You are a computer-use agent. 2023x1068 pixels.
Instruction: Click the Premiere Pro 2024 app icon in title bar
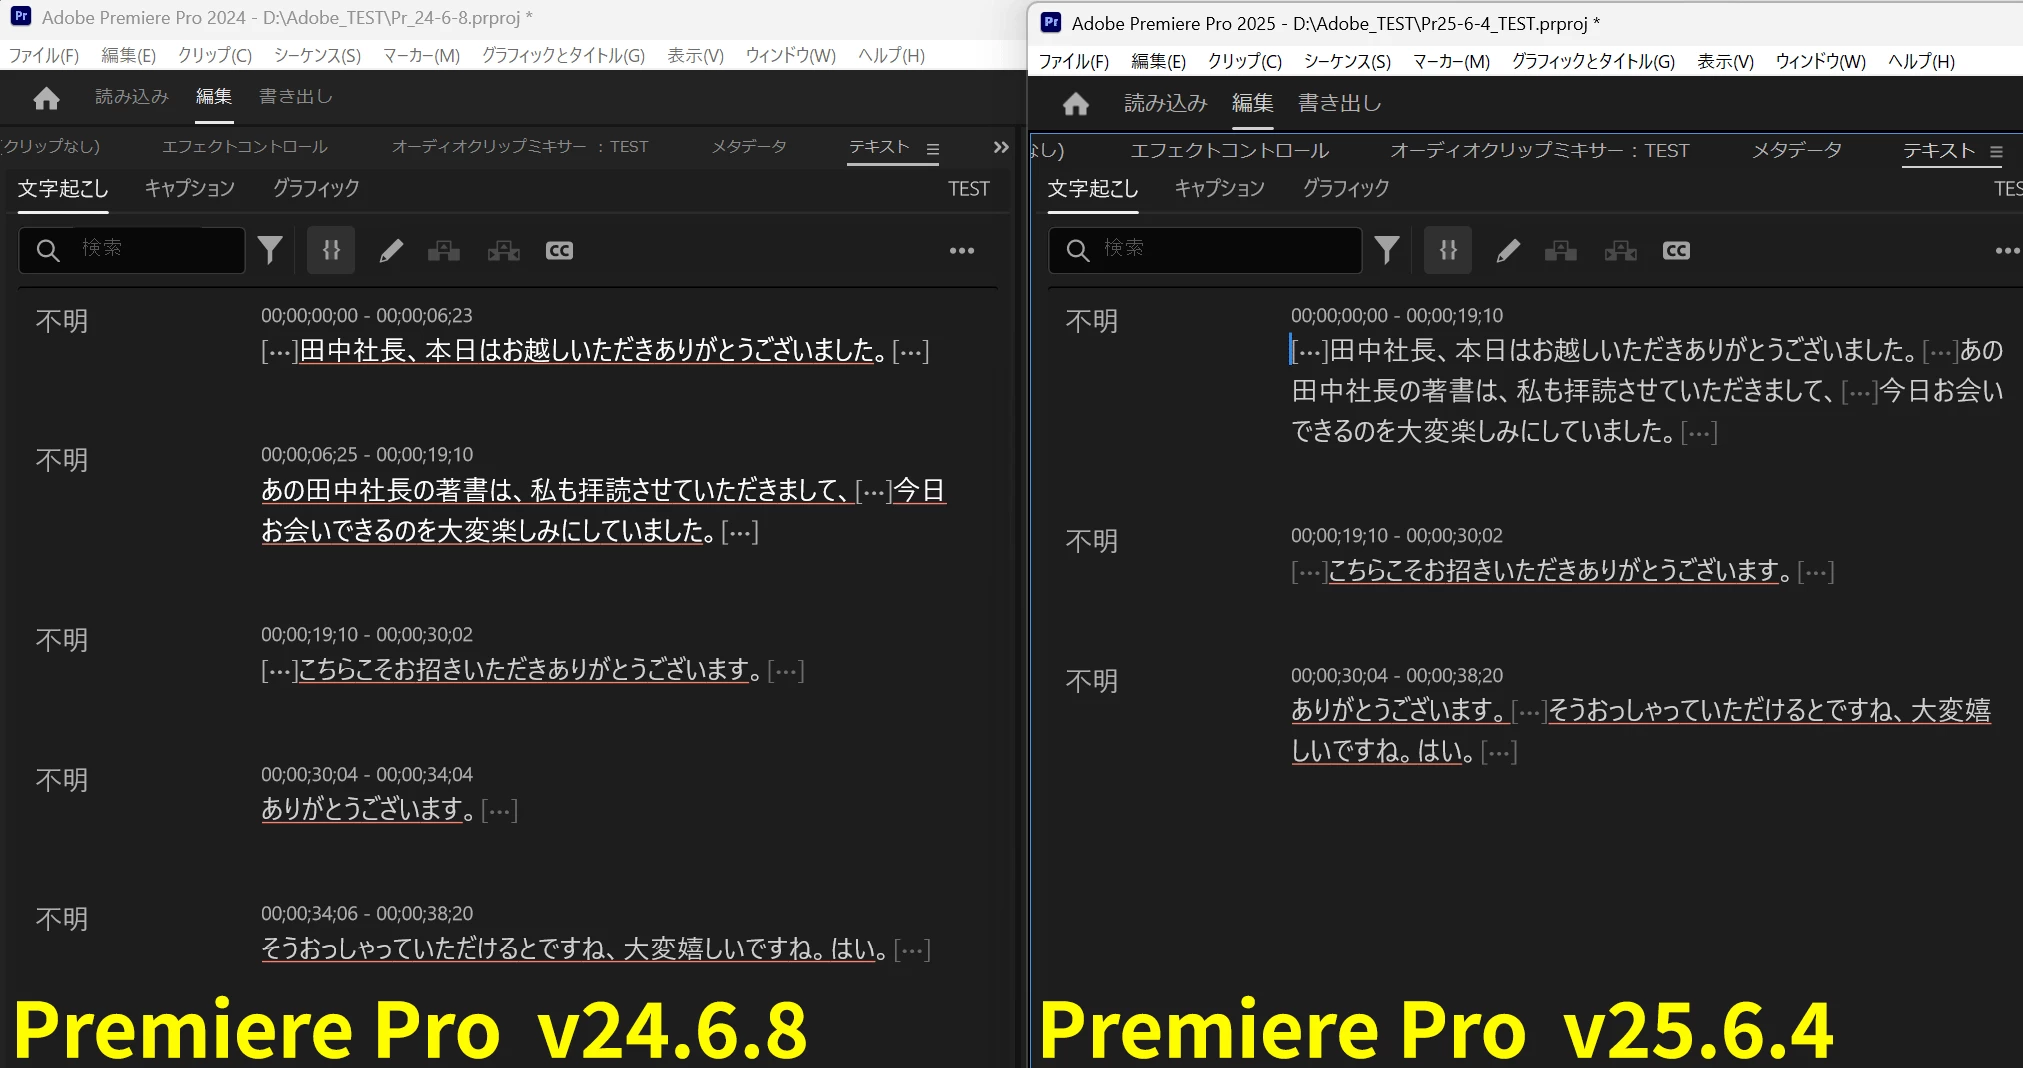pyautogui.click(x=20, y=16)
